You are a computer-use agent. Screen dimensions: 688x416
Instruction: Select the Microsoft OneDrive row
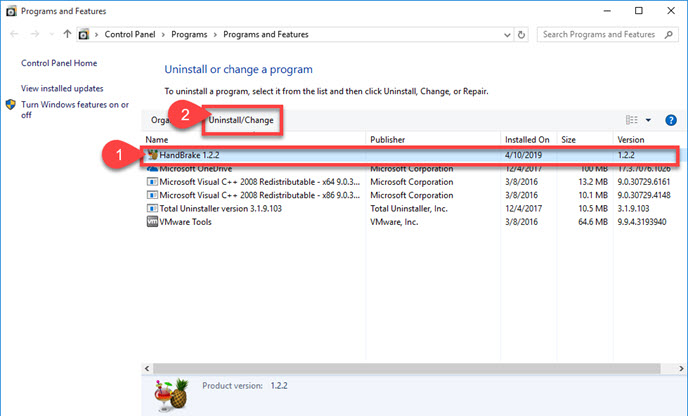(x=410, y=169)
